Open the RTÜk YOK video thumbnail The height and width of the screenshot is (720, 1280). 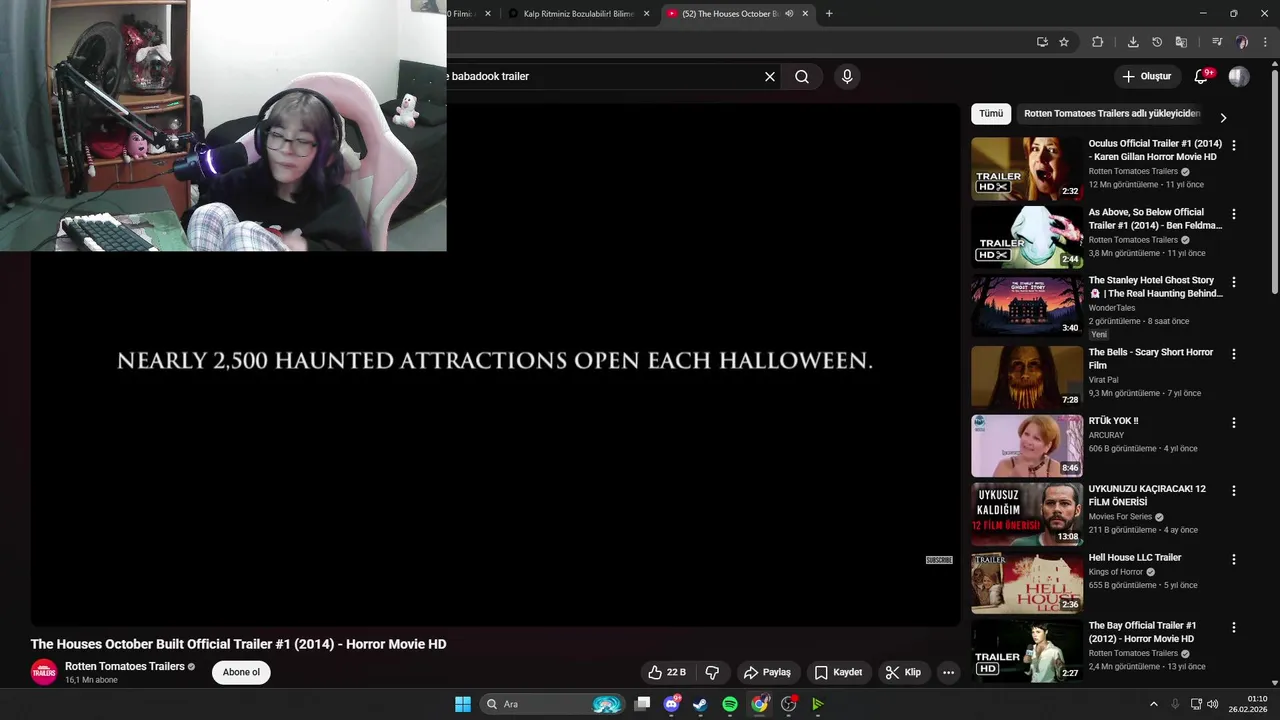pyautogui.click(x=1027, y=446)
